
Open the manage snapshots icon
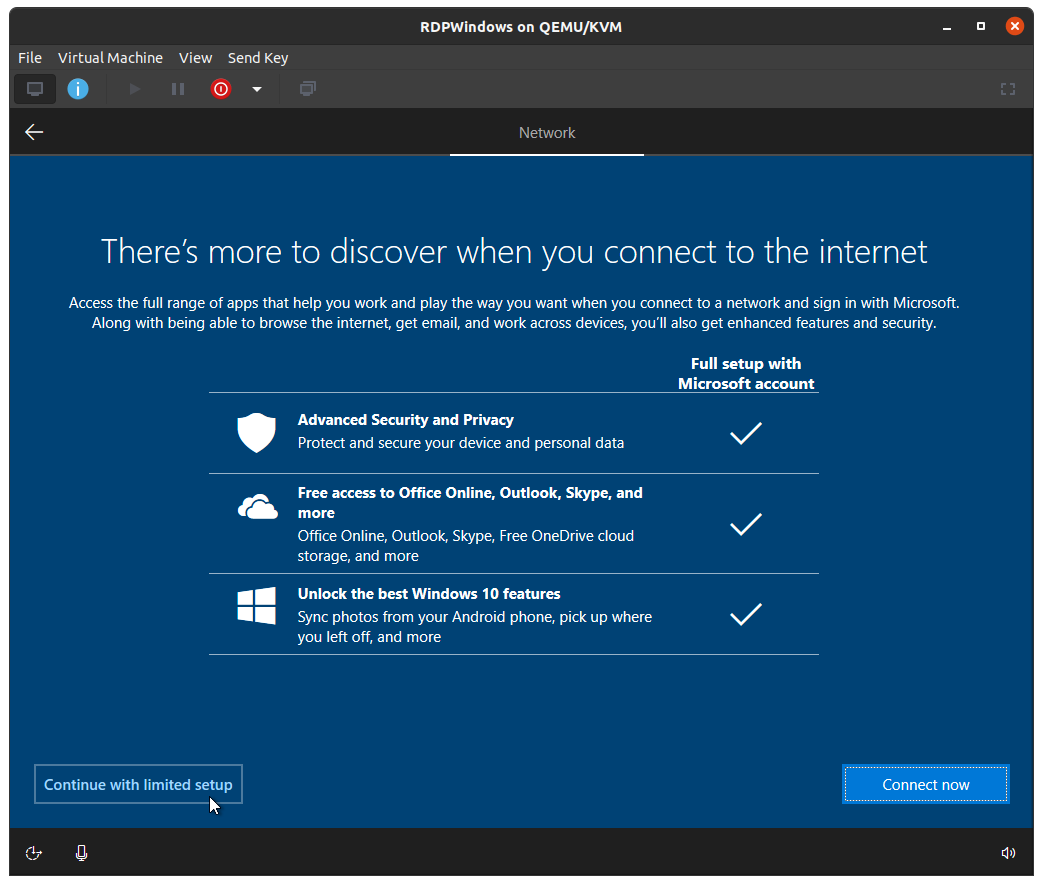click(308, 89)
